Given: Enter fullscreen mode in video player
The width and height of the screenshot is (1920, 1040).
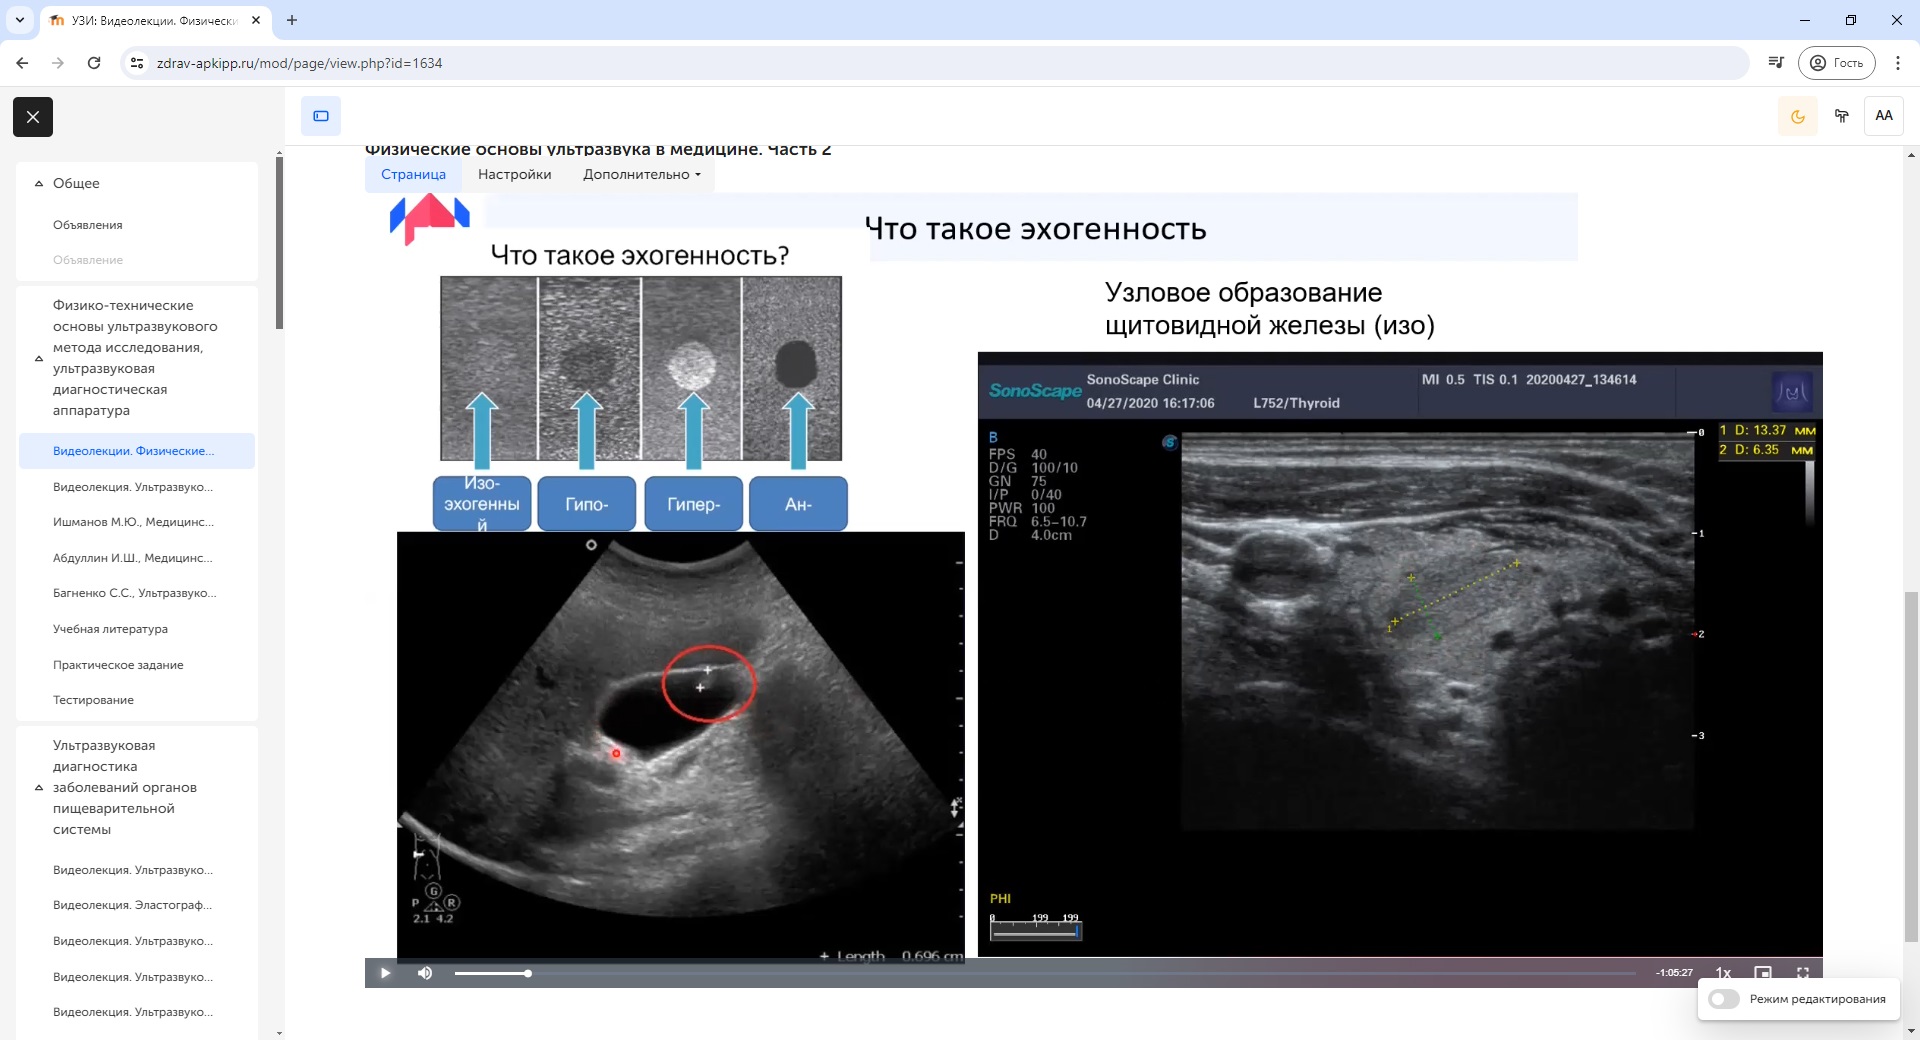Looking at the screenshot, I should pyautogui.click(x=1803, y=973).
